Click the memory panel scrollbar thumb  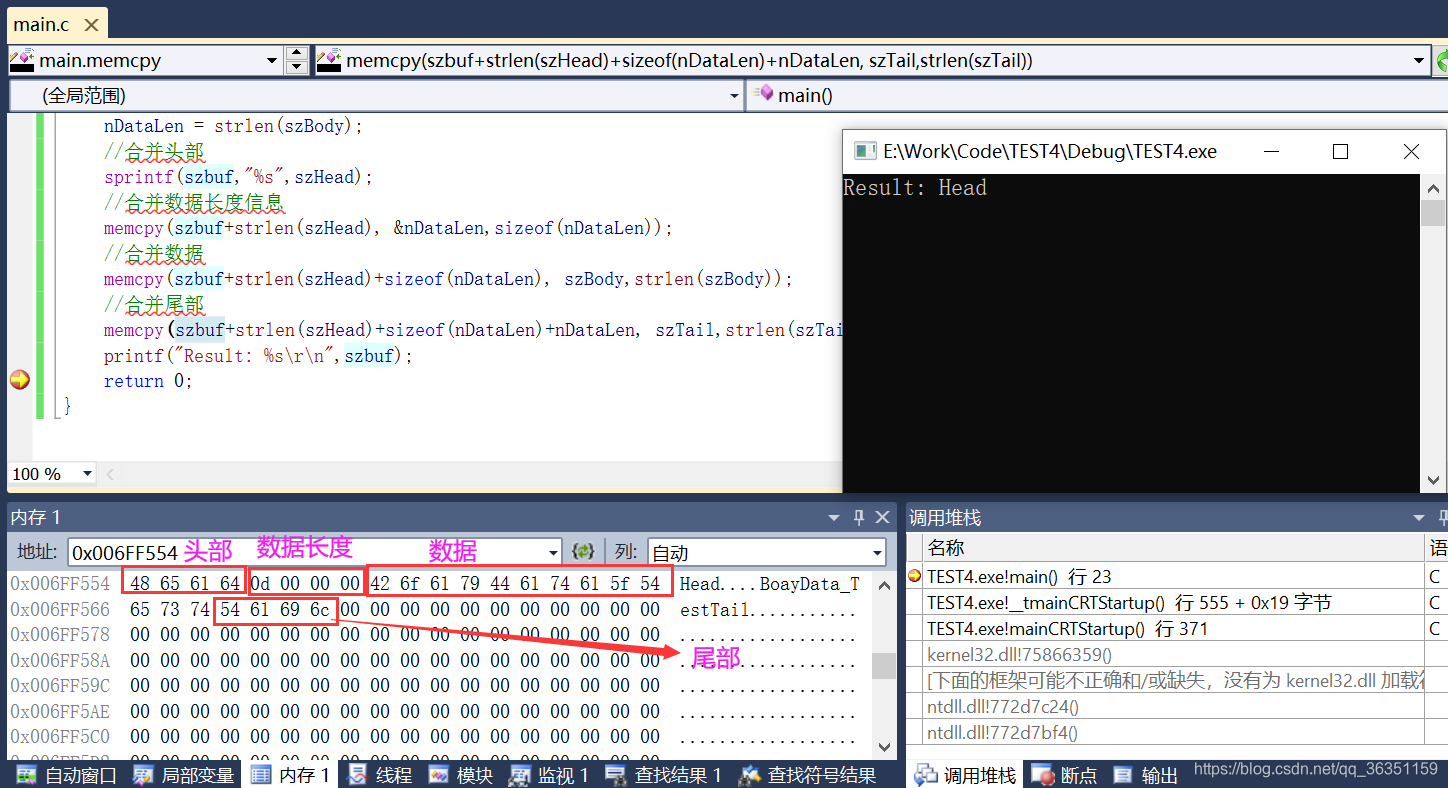(x=884, y=666)
